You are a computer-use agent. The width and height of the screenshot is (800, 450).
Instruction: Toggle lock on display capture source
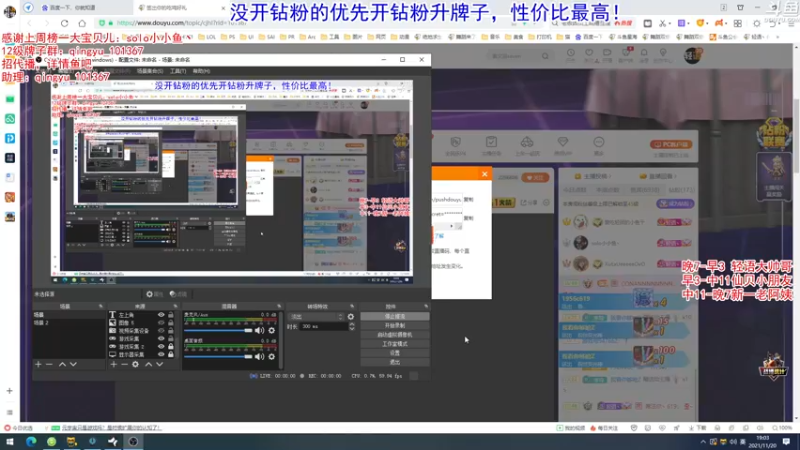(x=171, y=354)
